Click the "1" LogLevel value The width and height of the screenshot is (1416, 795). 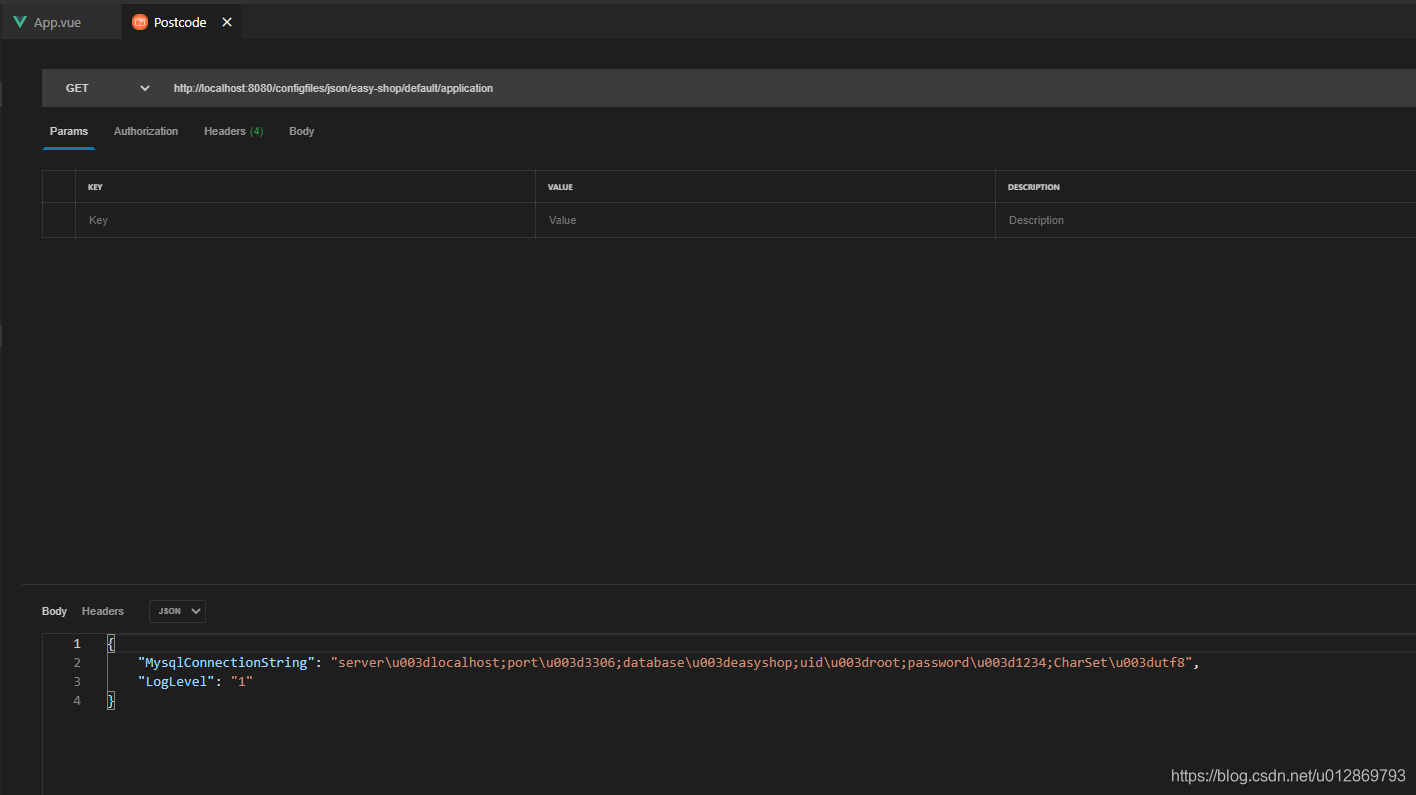point(241,681)
